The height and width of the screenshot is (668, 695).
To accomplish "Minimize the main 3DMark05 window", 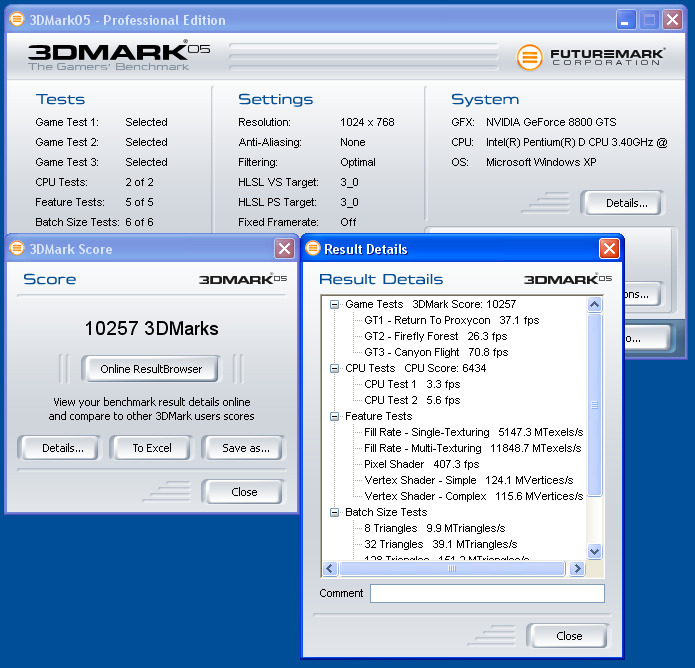I will pyautogui.click(x=625, y=20).
